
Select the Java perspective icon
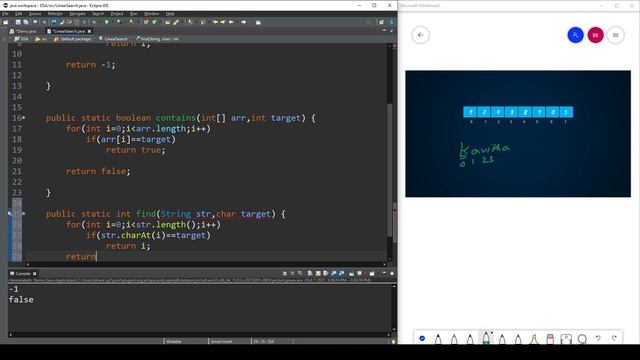(x=391, y=22)
